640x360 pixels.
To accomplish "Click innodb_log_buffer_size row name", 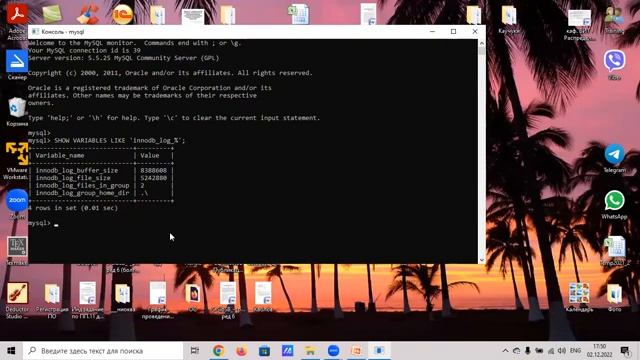I will [77, 170].
